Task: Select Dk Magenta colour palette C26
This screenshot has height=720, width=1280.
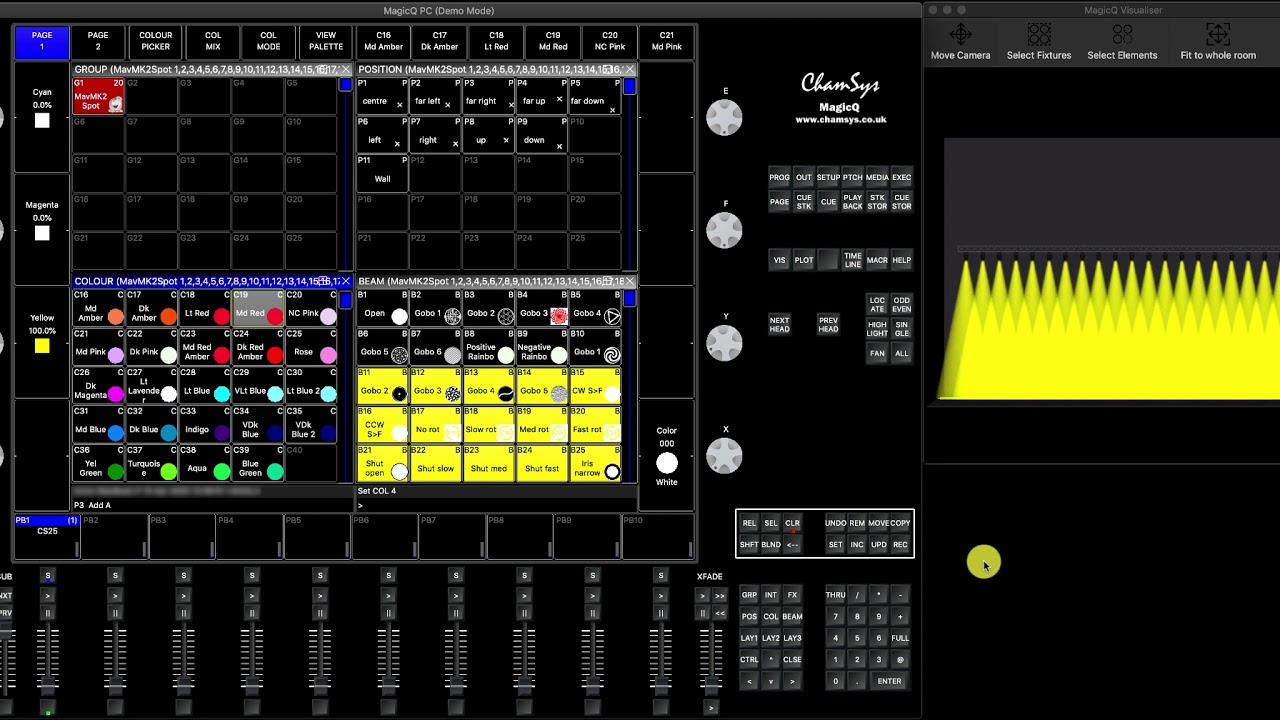Action: pyautogui.click(x=98, y=387)
